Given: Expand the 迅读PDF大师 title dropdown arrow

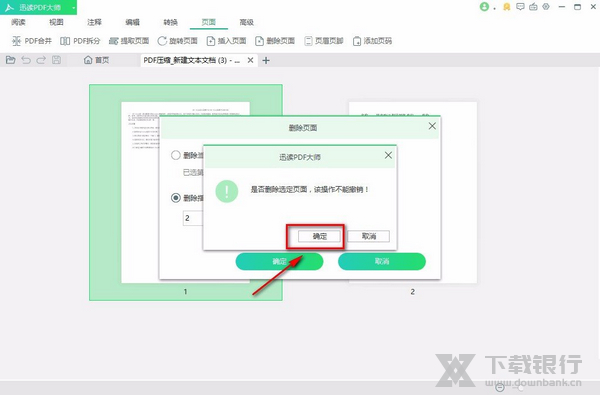Looking at the screenshot, I should 73,8.
